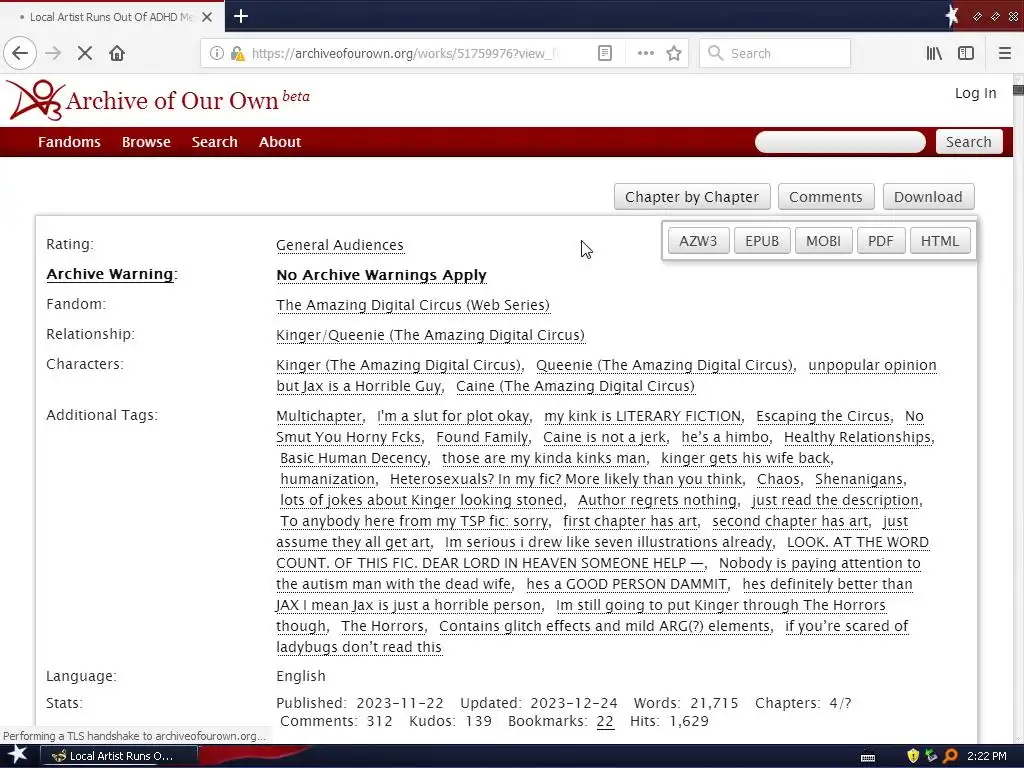Screen dimensions: 1024x768
Task: Click the lock warning security icon
Action: click(237, 54)
